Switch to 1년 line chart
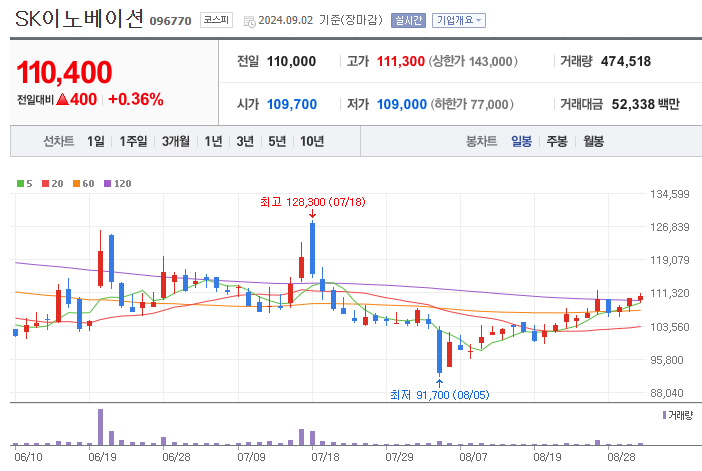 coord(213,141)
